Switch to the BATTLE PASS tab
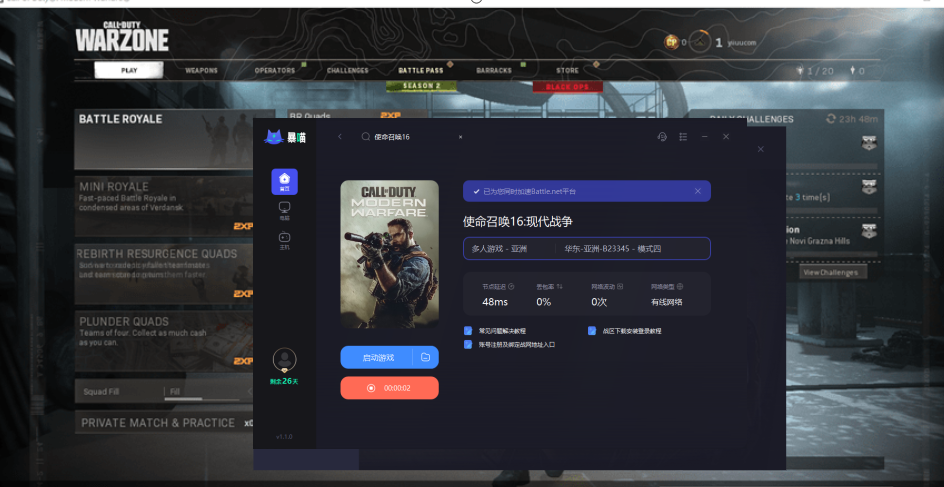944x487 pixels. [x=421, y=70]
